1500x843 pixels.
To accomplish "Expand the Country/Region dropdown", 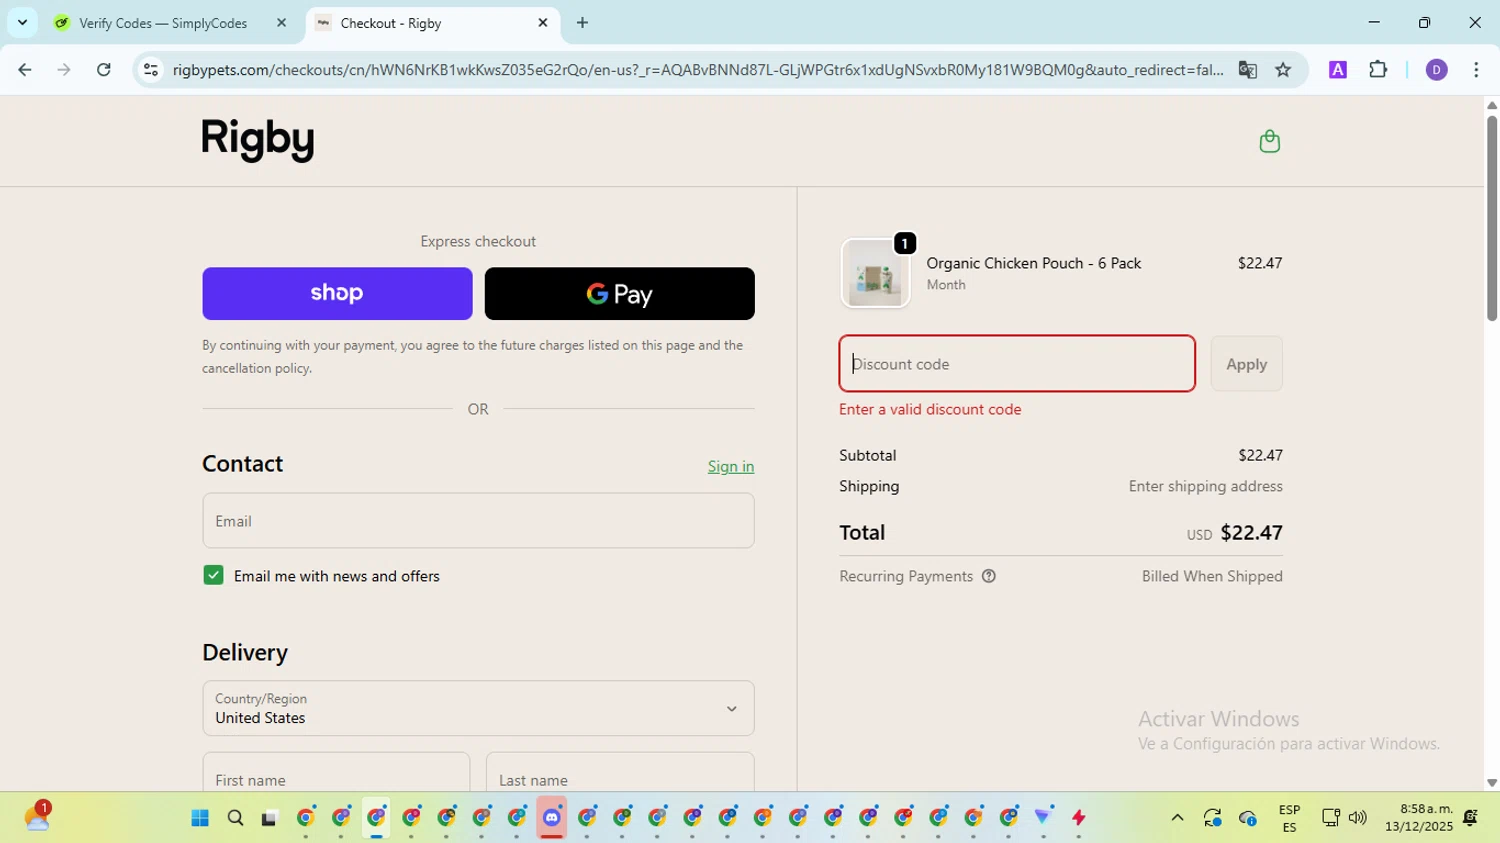I will tap(478, 708).
